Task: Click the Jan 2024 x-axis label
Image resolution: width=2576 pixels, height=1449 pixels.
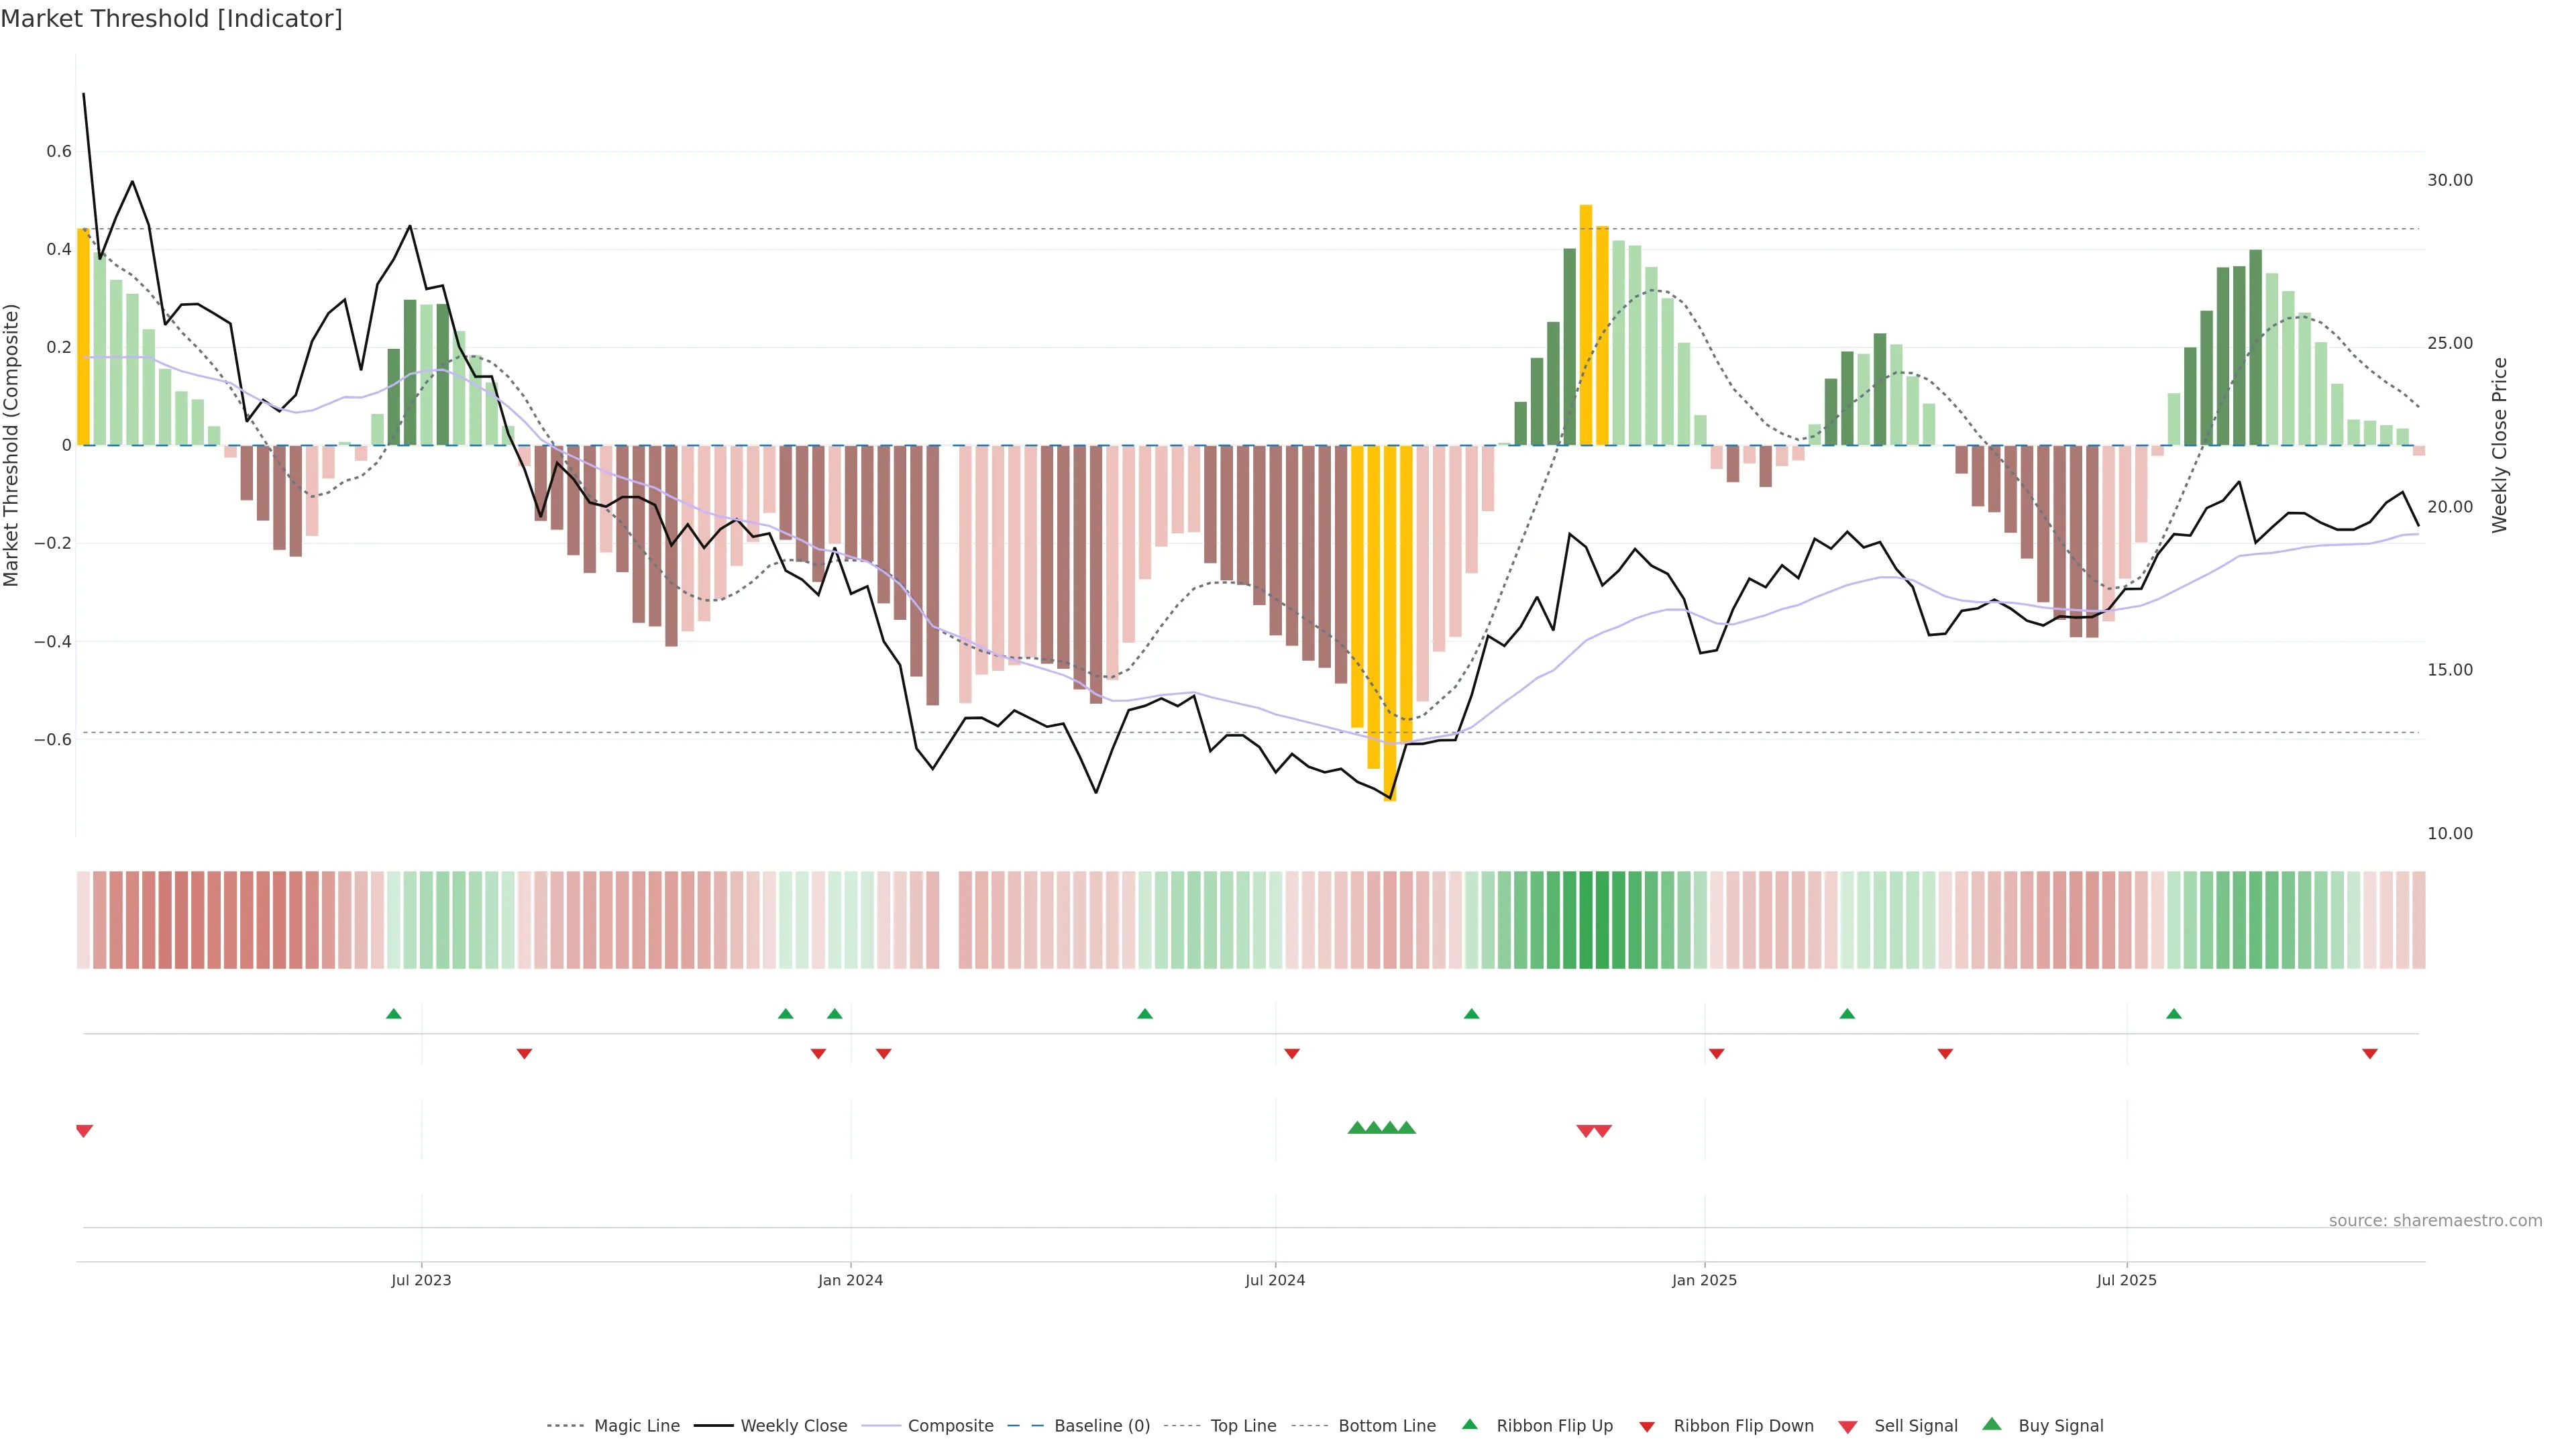Action: (850, 1280)
